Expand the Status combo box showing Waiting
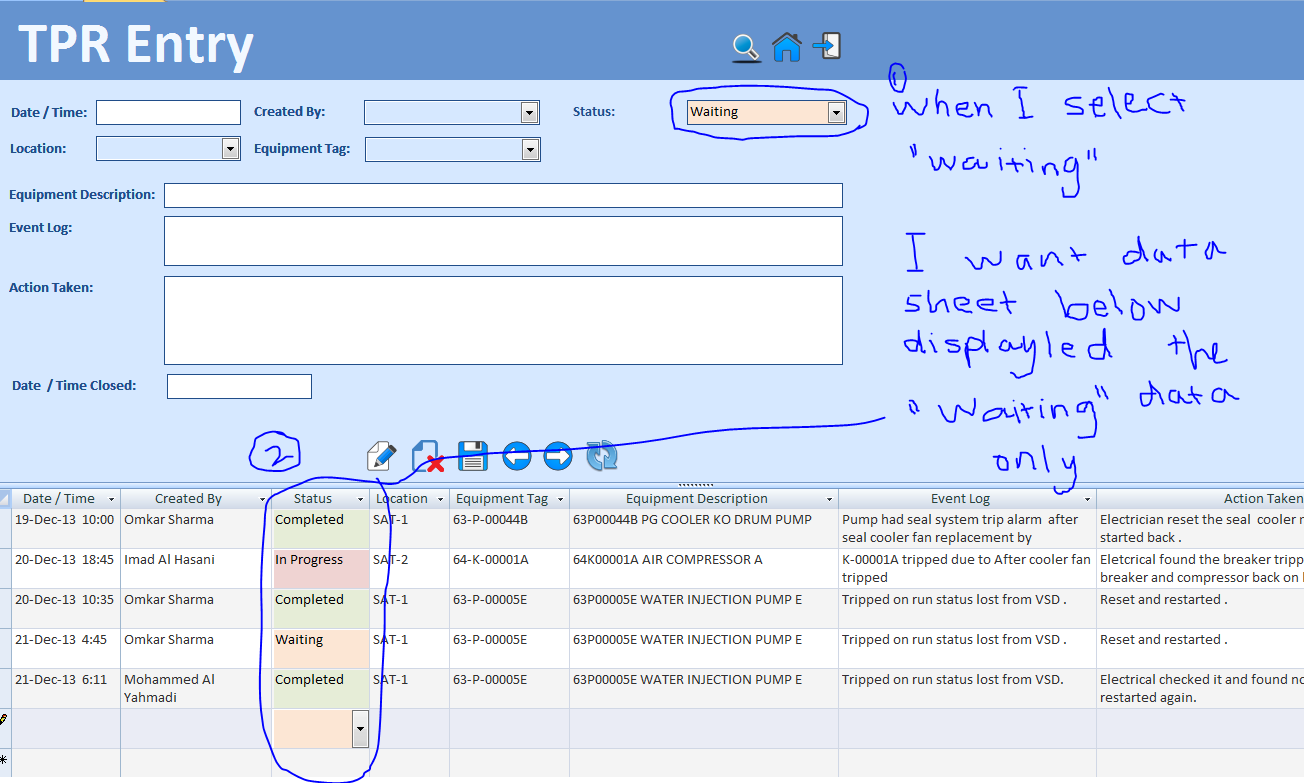 pos(836,112)
